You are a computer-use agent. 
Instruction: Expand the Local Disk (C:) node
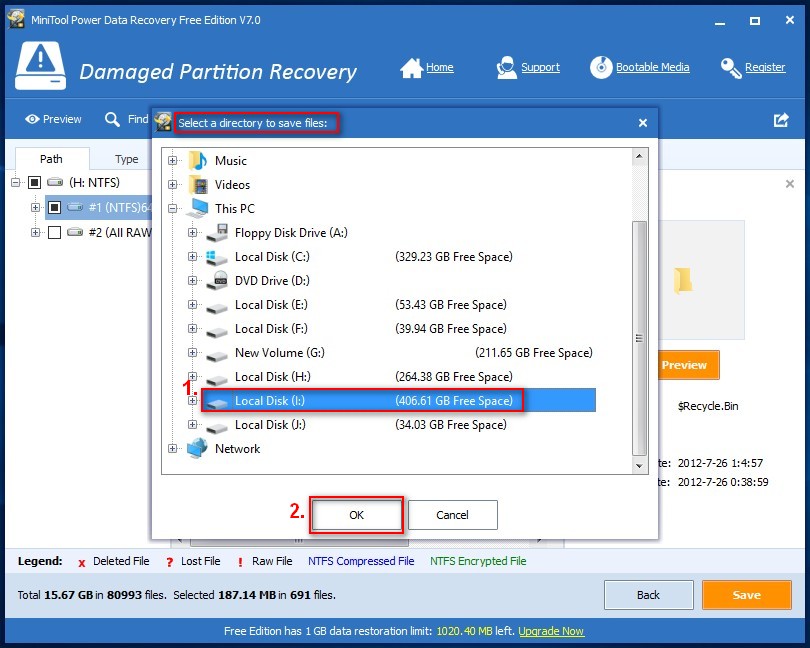193,257
